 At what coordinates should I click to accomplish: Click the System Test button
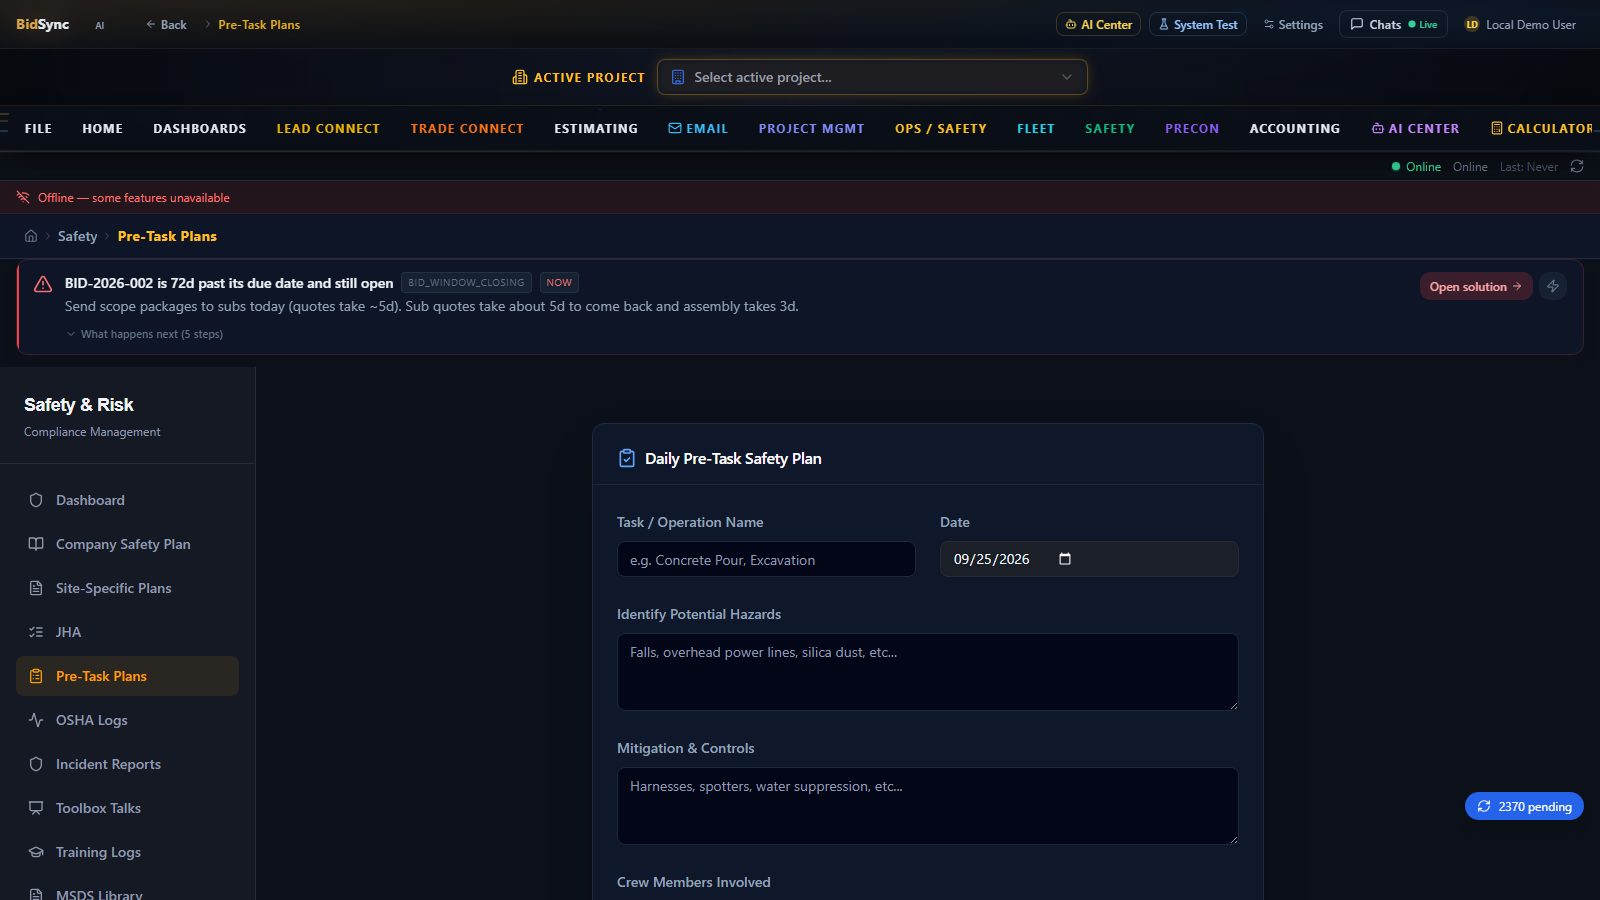click(1198, 24)
